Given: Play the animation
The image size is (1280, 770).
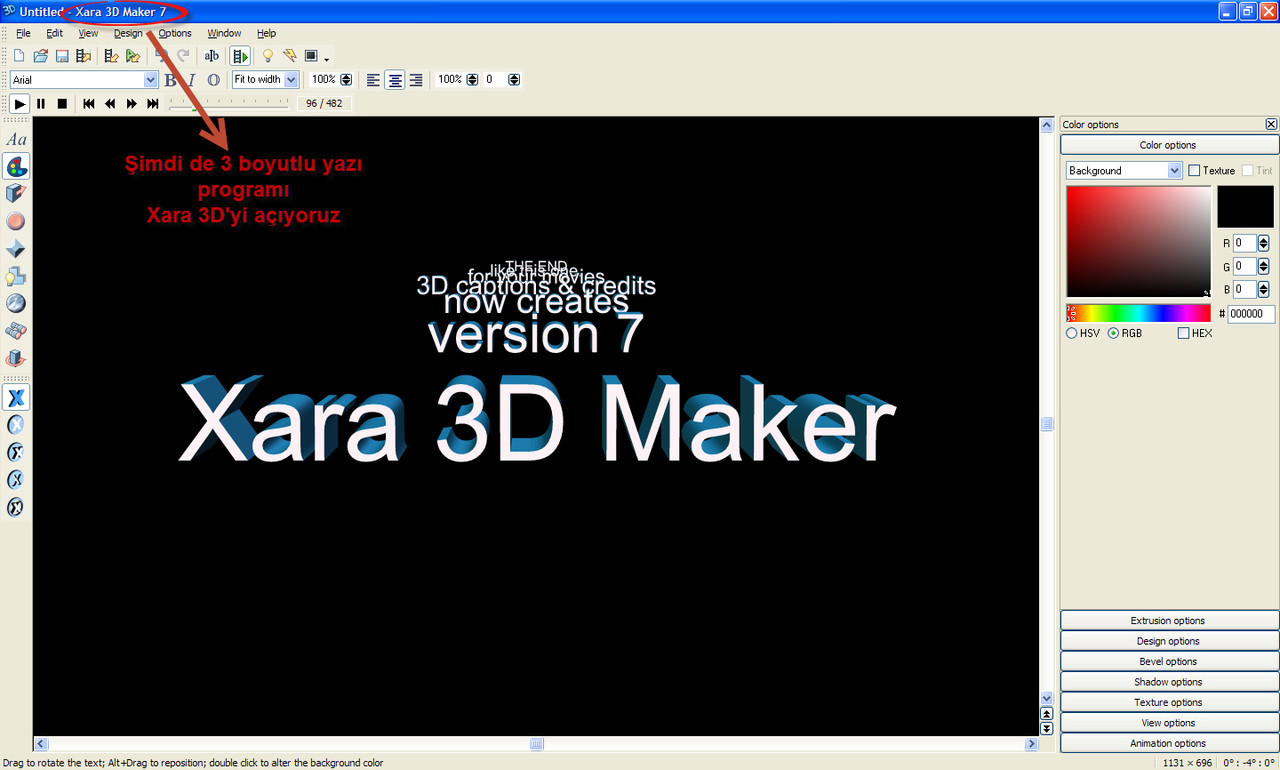Looking at the screenshot, I should click(x=19, y=103).
